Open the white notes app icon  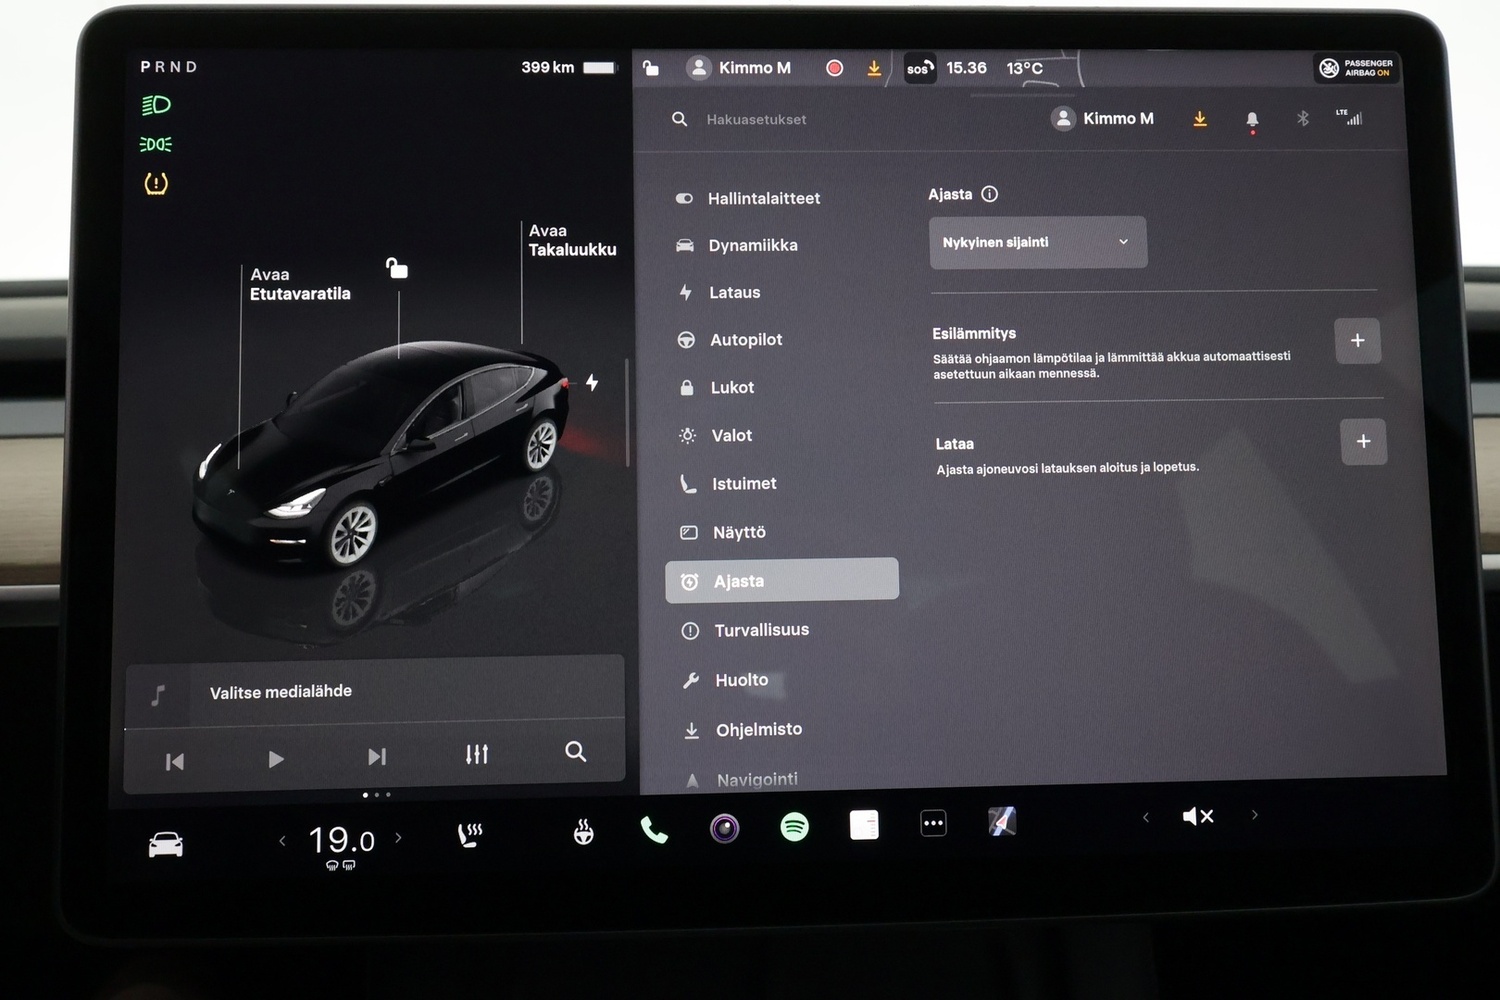864,825
